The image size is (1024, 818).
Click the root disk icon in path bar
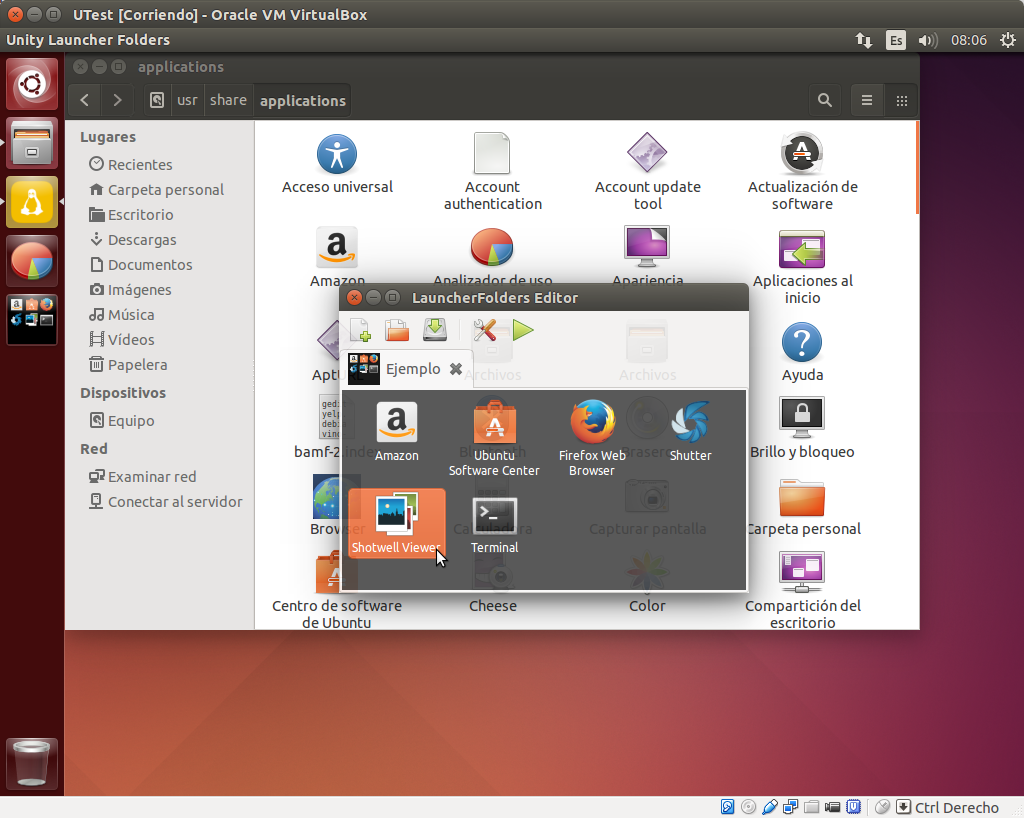pyautogui.click(x=157, y=101)
